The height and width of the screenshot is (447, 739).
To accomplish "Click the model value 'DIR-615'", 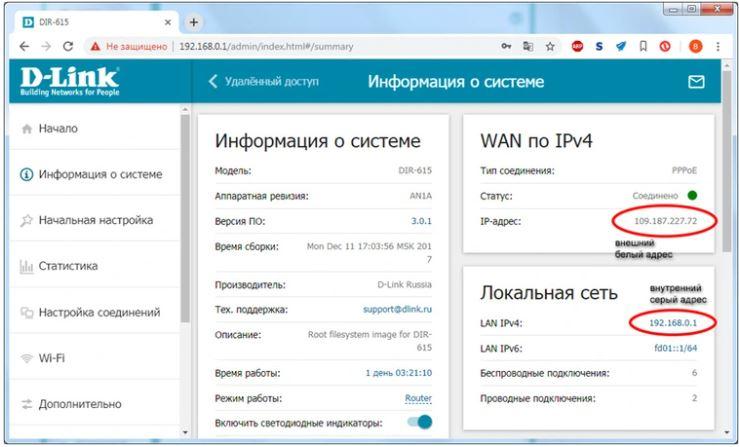I will click(x=415, y=170).
